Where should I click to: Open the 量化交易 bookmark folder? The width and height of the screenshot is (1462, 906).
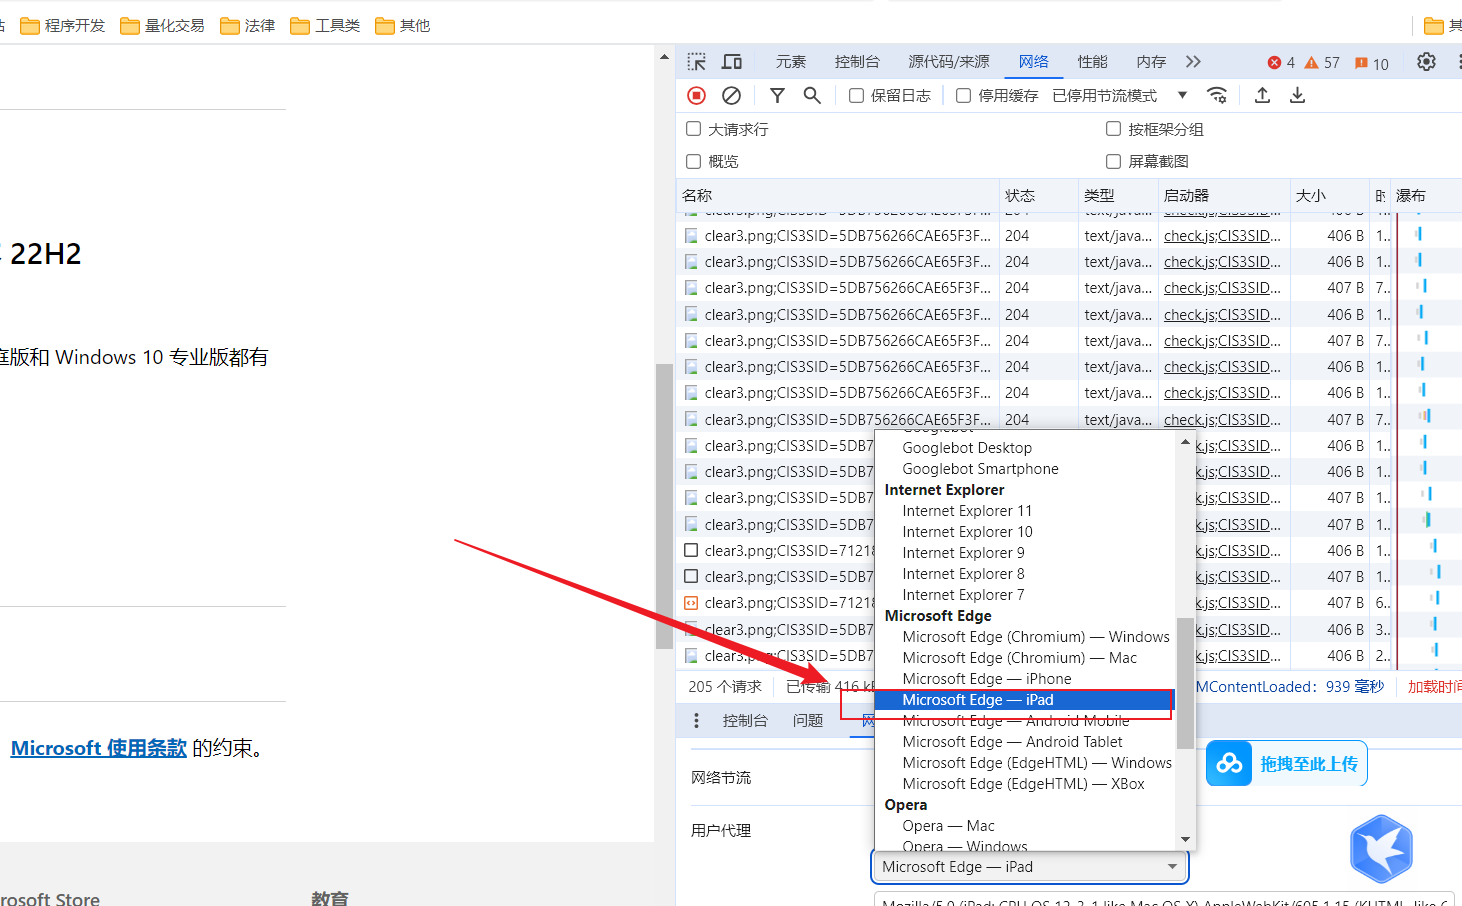coord(162,25)
